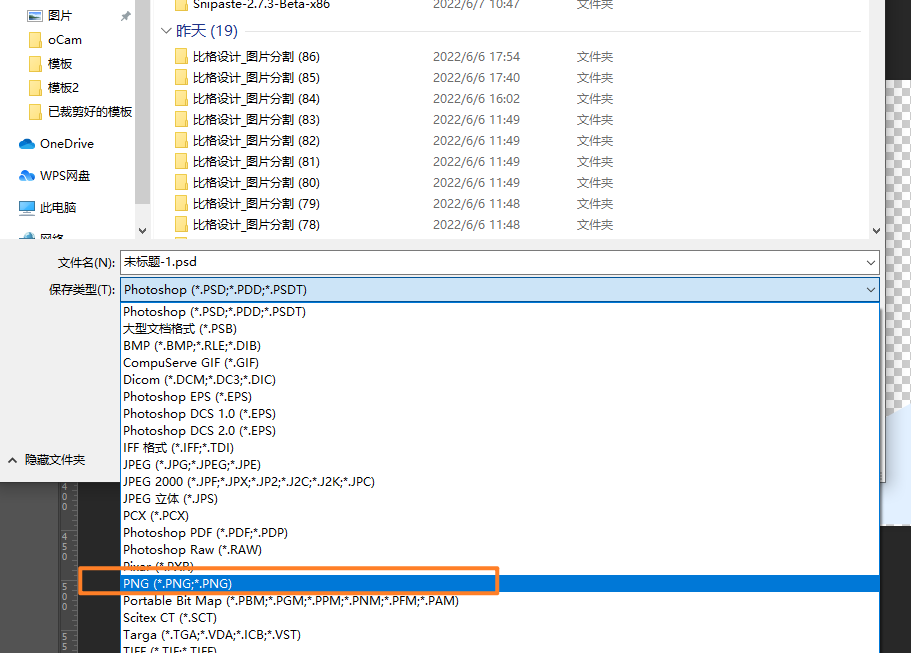
Task: Click folder icon of 比格设计_图片分割 (78)
Action: point(181,224)
